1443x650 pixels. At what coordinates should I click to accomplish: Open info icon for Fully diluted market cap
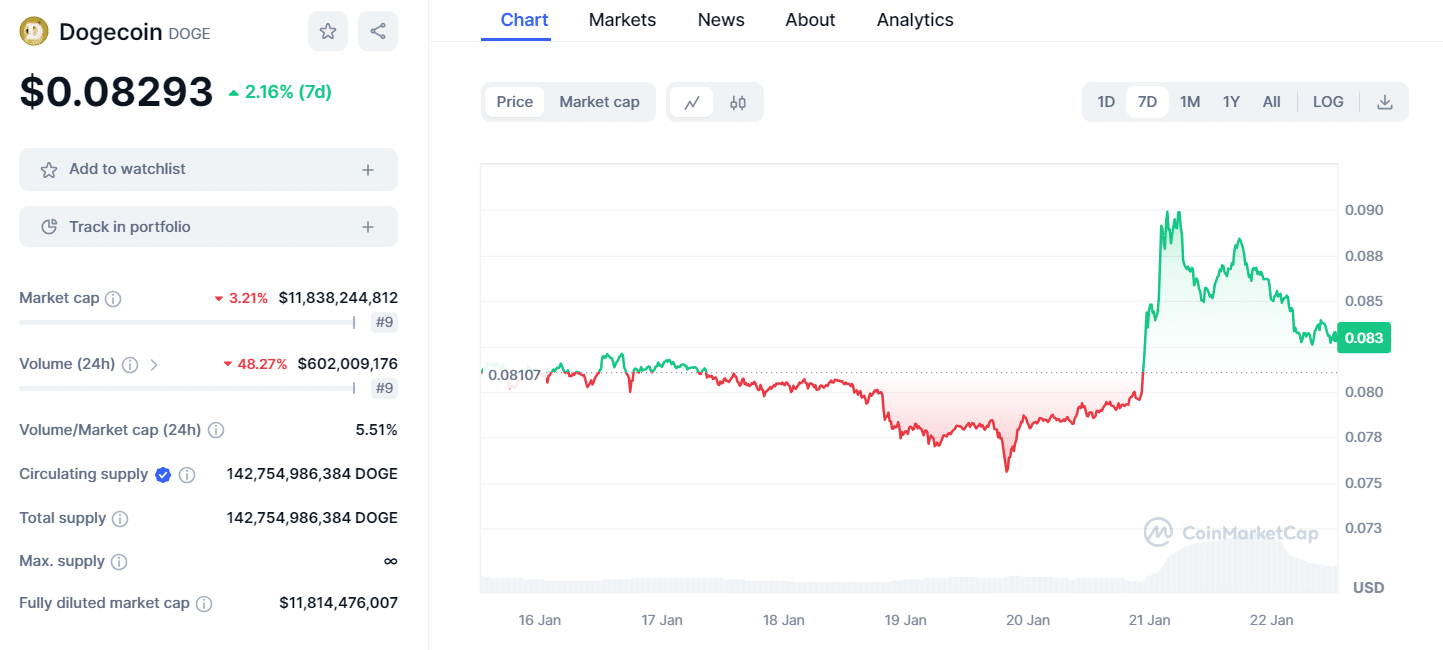pos(204,603)
